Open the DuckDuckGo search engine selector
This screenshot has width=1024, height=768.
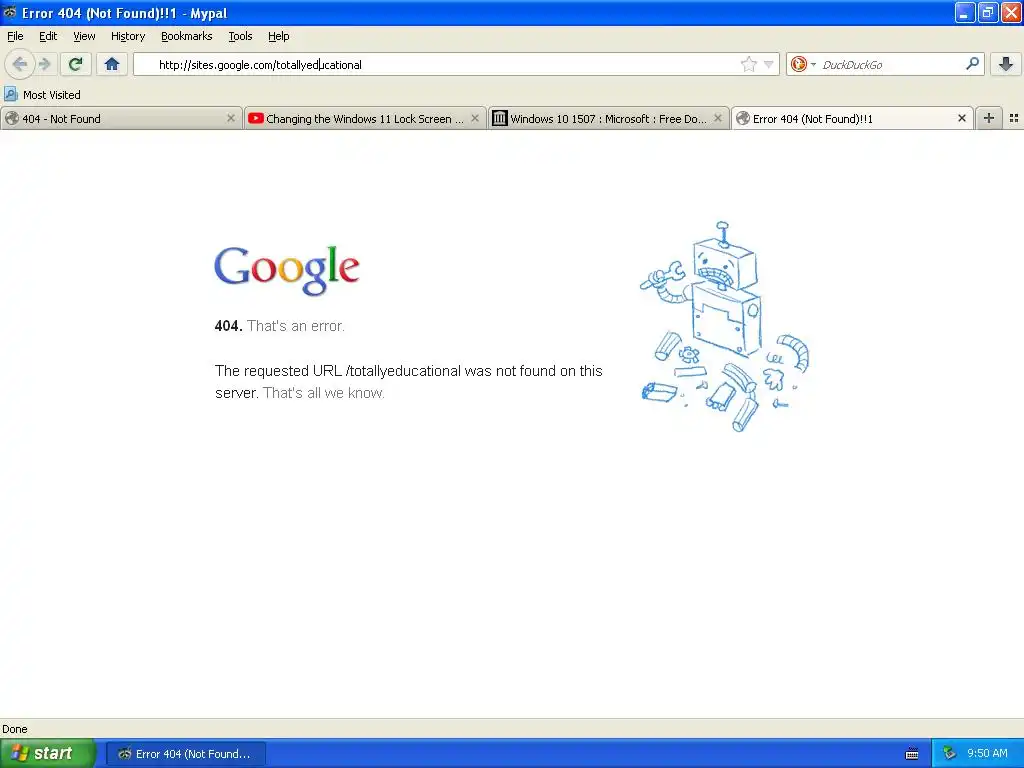(x=803, y=64)
